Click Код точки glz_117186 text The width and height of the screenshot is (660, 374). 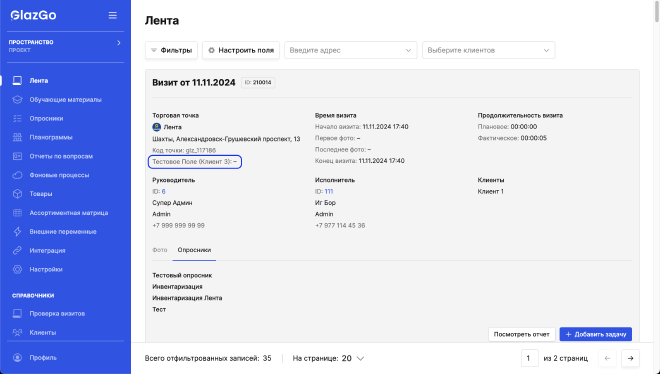pos(184,150)
